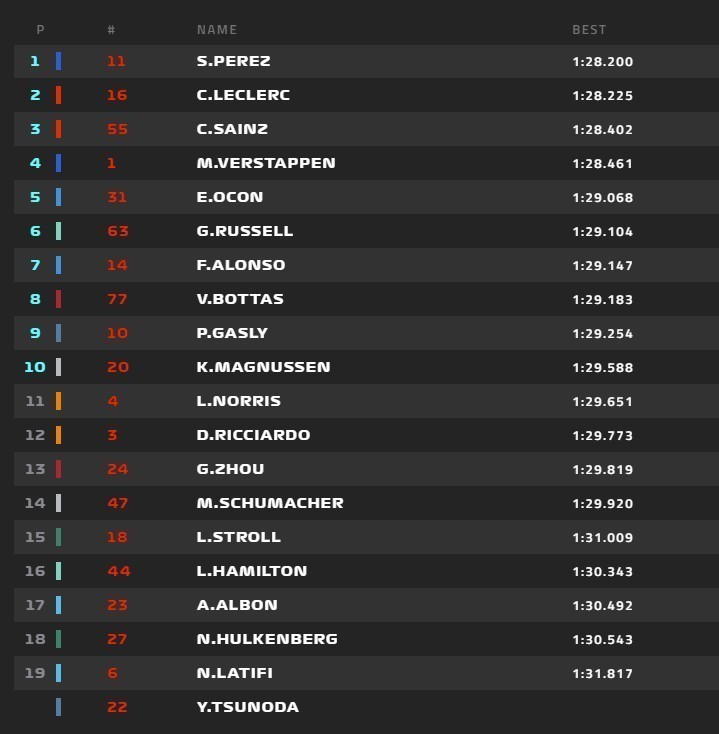Click the green team bar beside L.STROLL
Image resolution: width=719 pixels, height=734 pixels.
pos(59,537)
